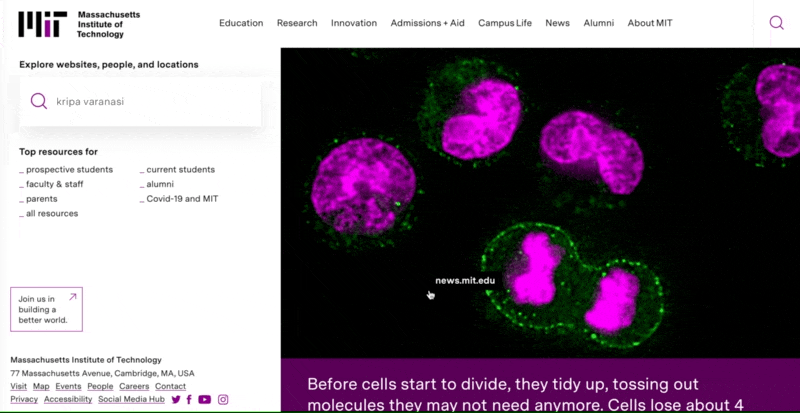Click the arrow in 'Join us' box
The height and width of the screenshot is (413, 800).
(72, 297)
